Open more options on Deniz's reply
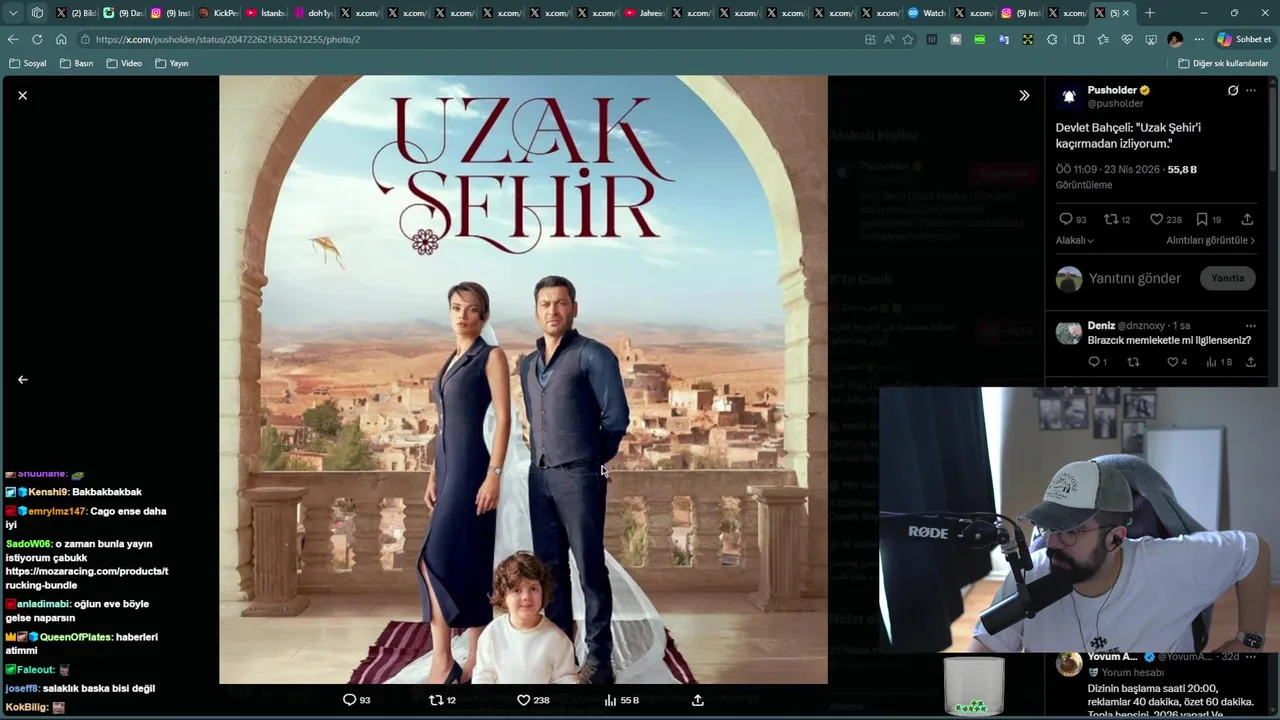1280x720 pixels. click(x=1250, y=325)
